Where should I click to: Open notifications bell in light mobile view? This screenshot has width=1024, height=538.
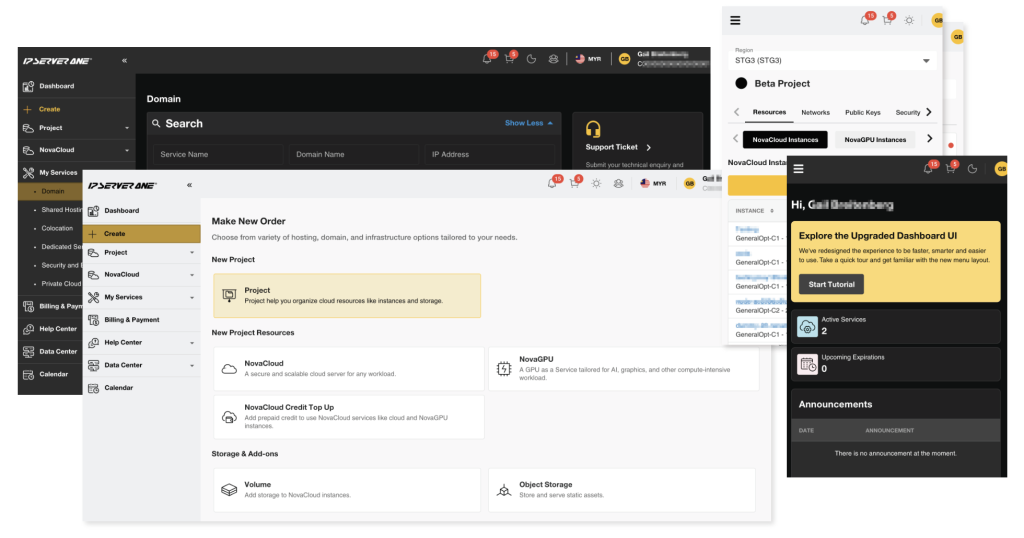[865, 20]
